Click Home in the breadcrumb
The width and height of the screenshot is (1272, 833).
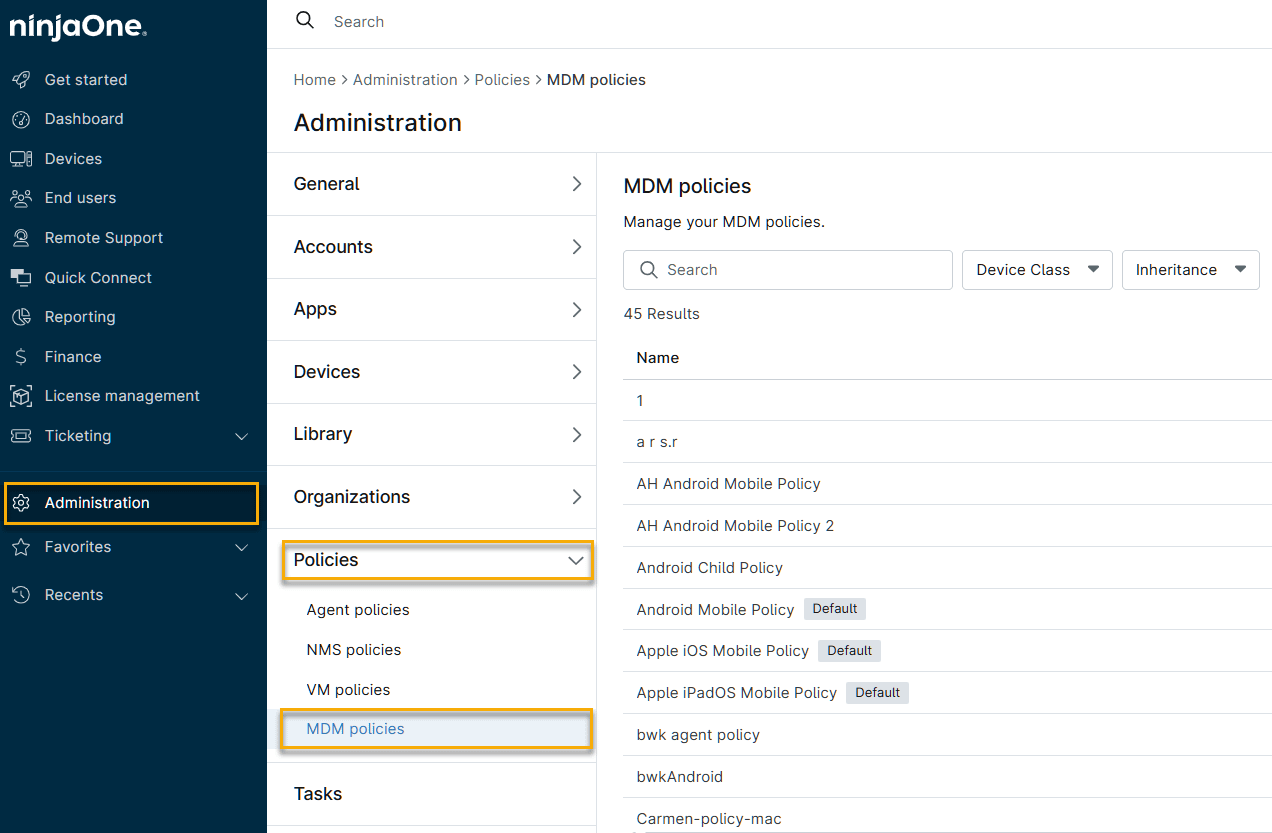pos(314,80)
